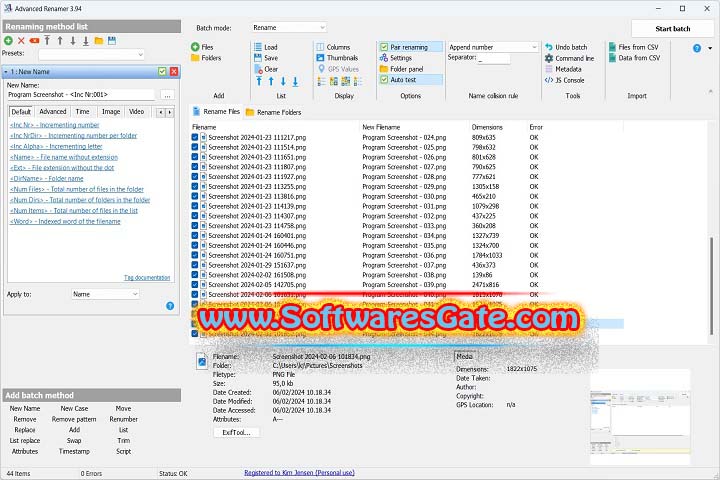Collapse the ribbon with the small up arrow

click(x=710, y=92)
